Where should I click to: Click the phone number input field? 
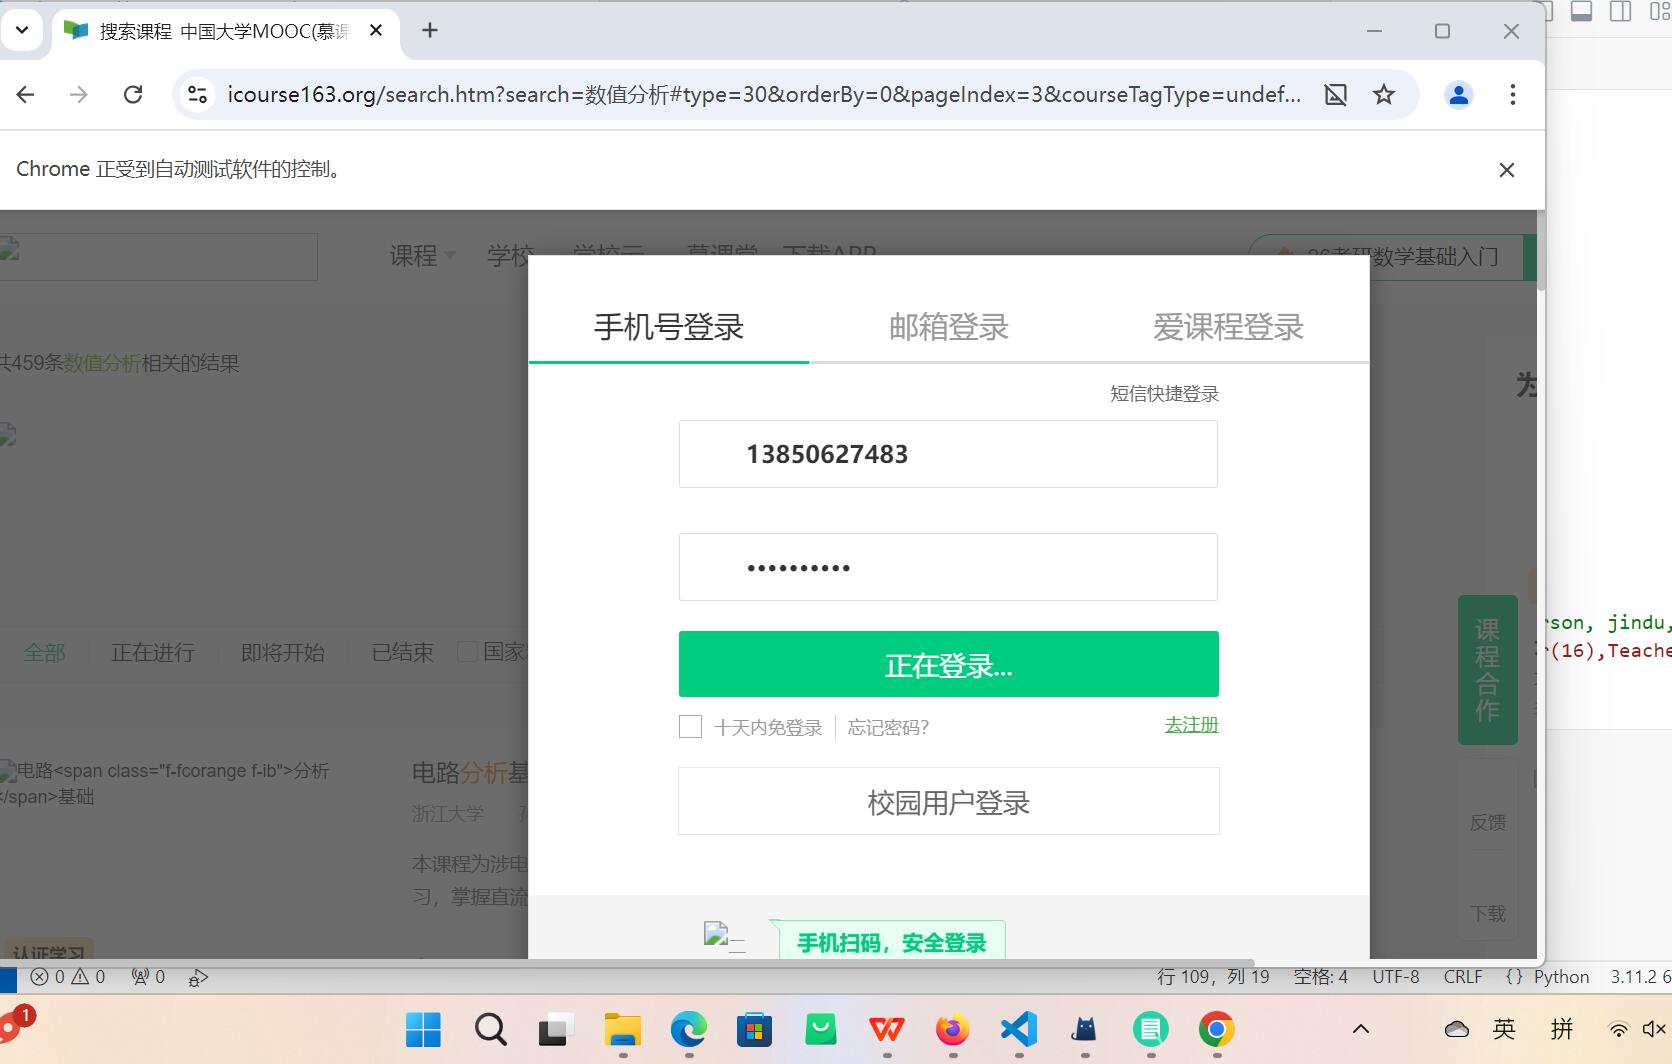[948, 454]
